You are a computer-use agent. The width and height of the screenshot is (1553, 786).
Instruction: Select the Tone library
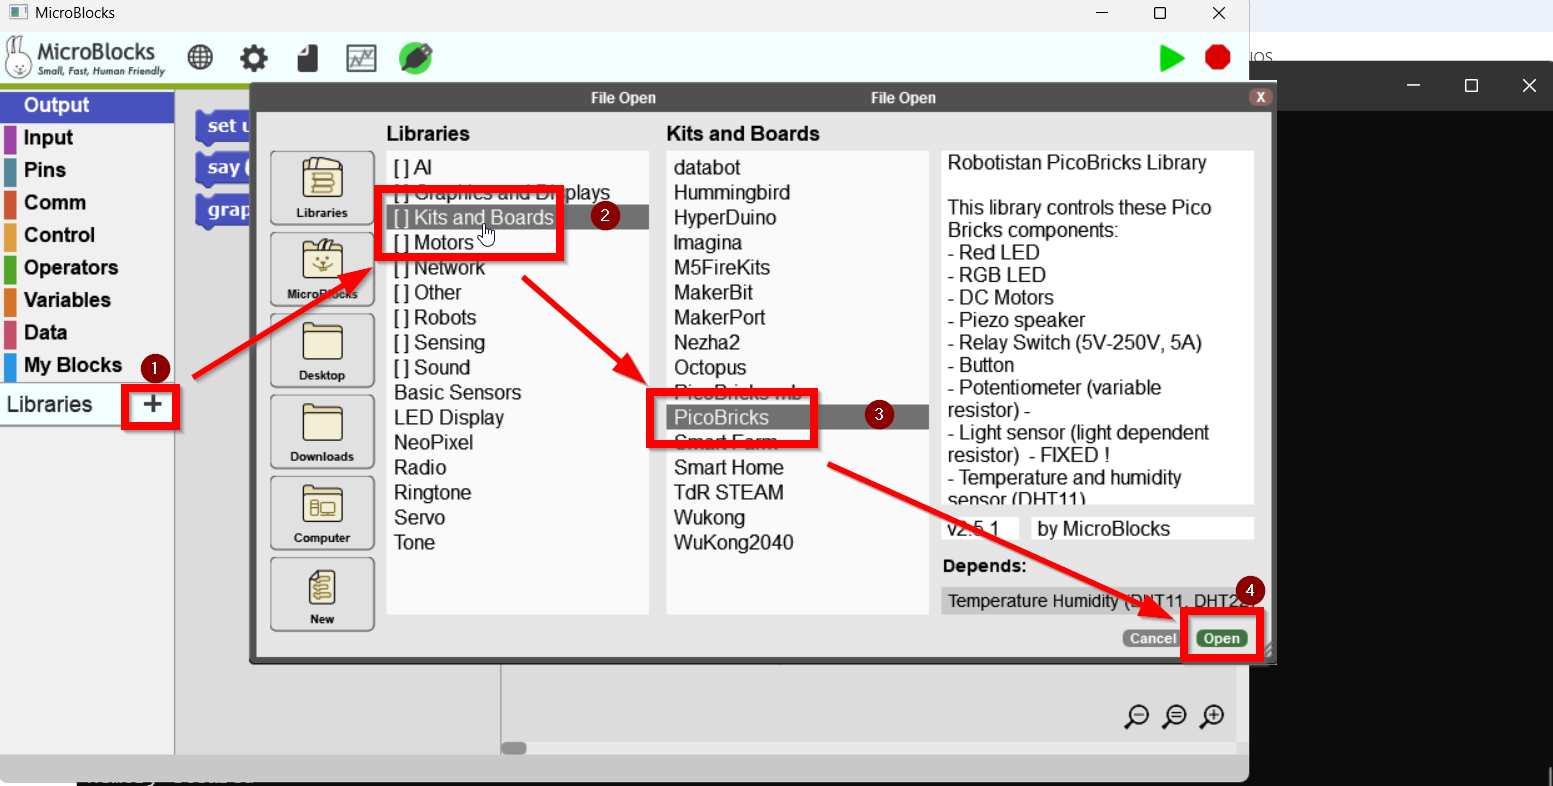coord(518,543)
